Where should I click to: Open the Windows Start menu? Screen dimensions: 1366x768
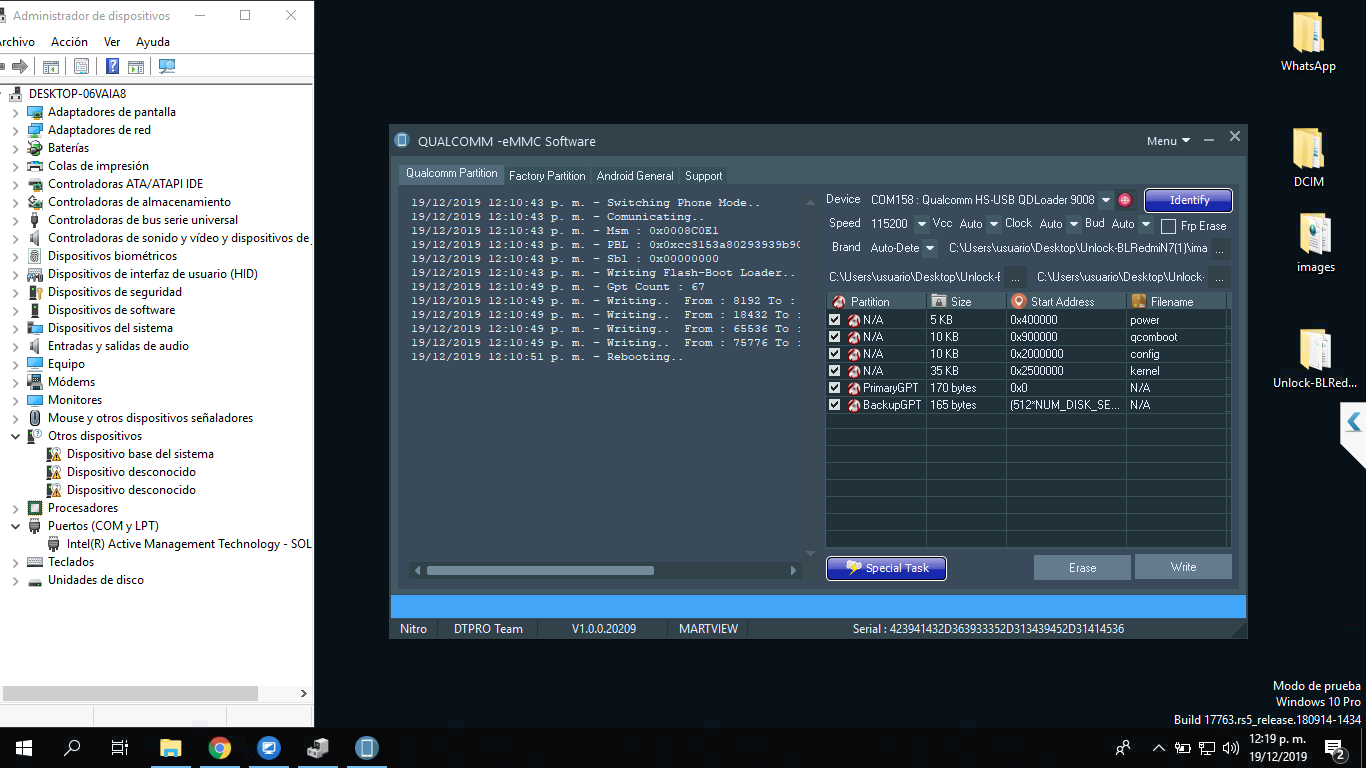click(24, 747)
